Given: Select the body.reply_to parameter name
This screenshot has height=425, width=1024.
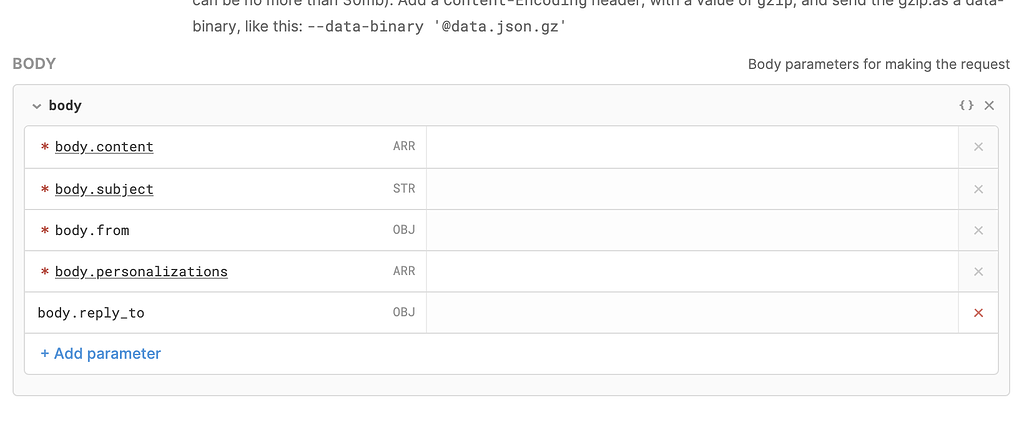Looking at the screenshot, I should pos(91,313).
